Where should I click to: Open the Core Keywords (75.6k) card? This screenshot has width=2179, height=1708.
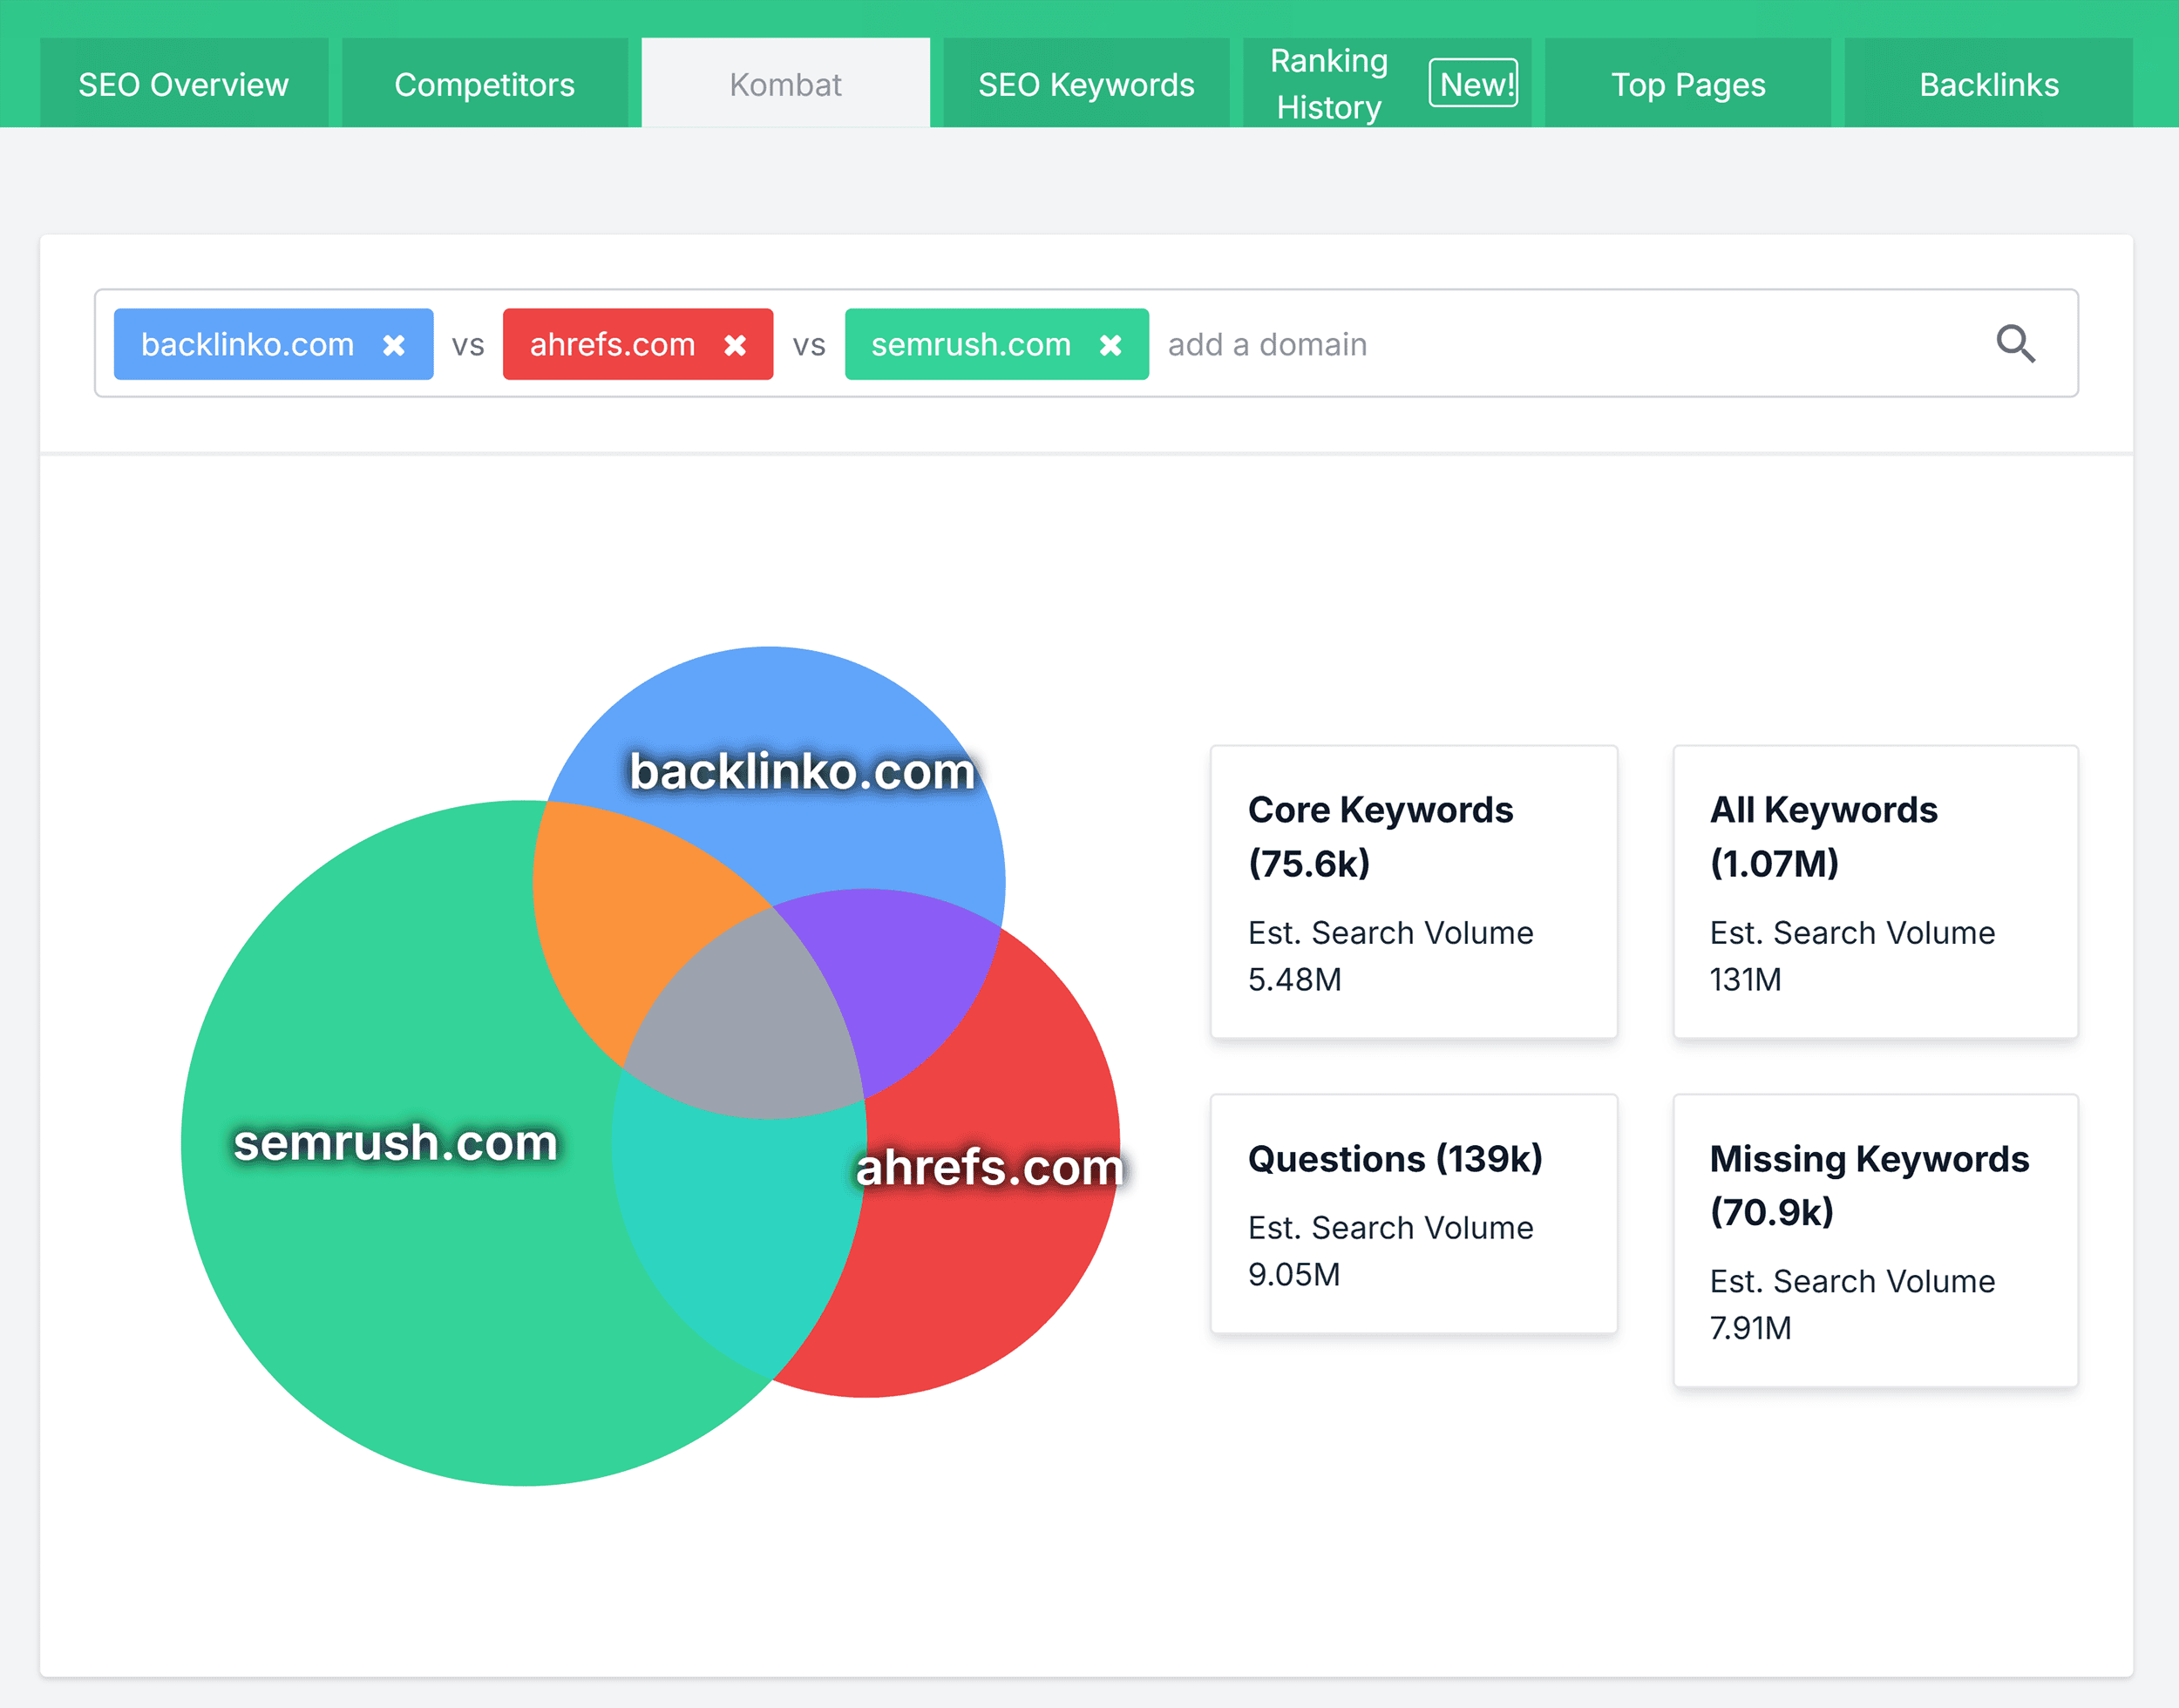1414,892
